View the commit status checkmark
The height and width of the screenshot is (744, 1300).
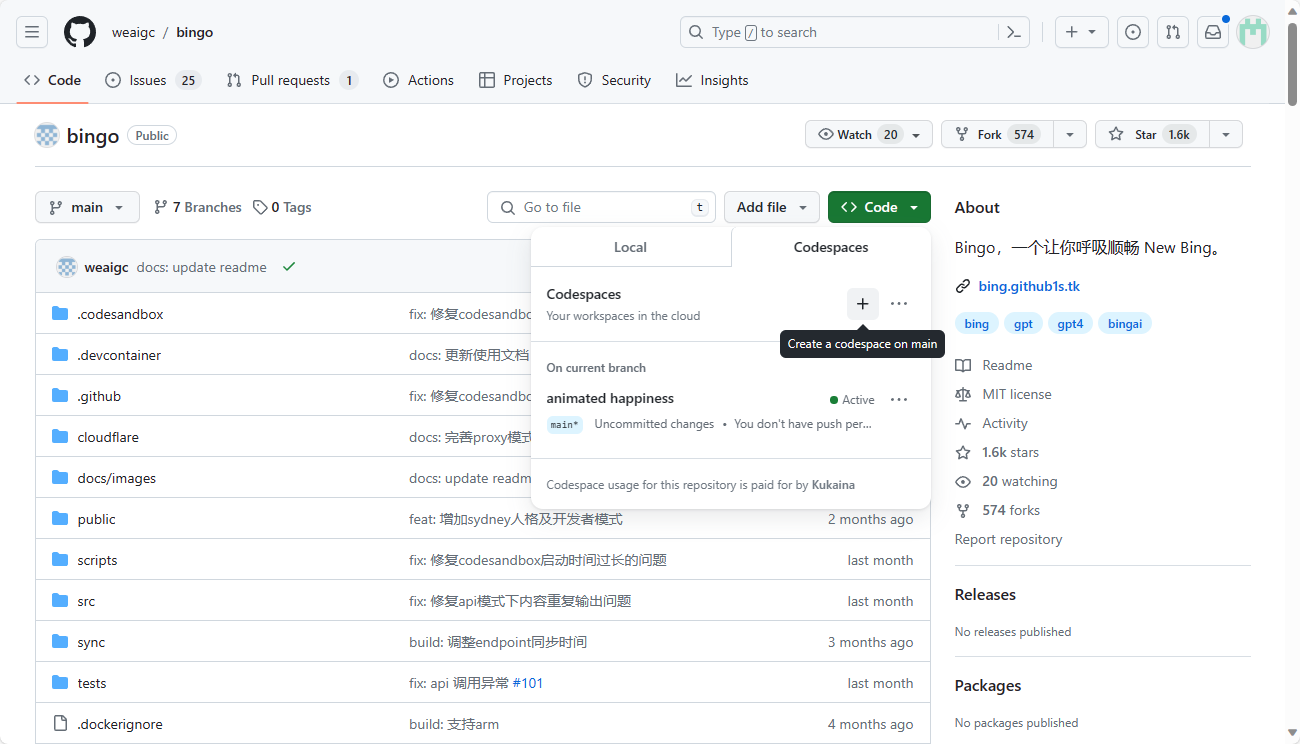(x=289, y=267)
